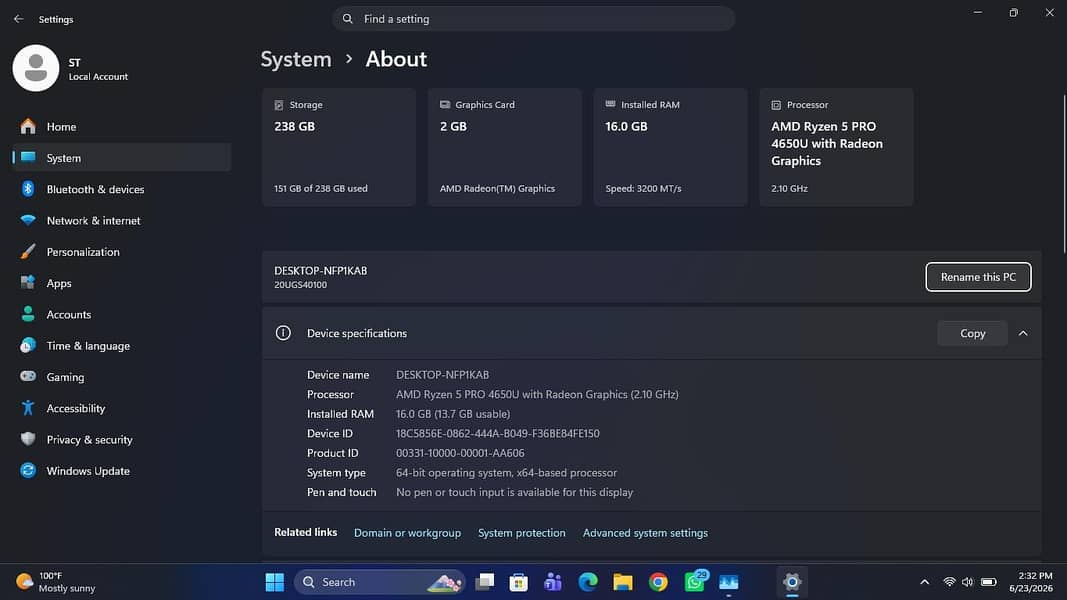Click the magnifier icon in Find a setting
The width and height of the screenshot is (1067, 600).
pyautogui.click(x=348, y=19)
